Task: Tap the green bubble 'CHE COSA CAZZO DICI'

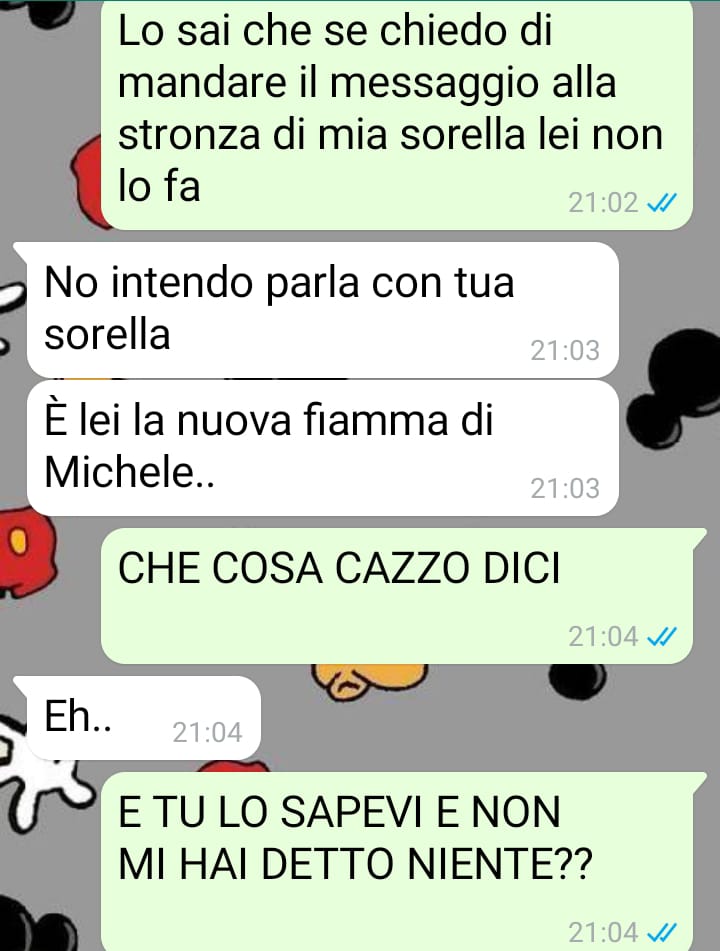Action: pos(397,596)
